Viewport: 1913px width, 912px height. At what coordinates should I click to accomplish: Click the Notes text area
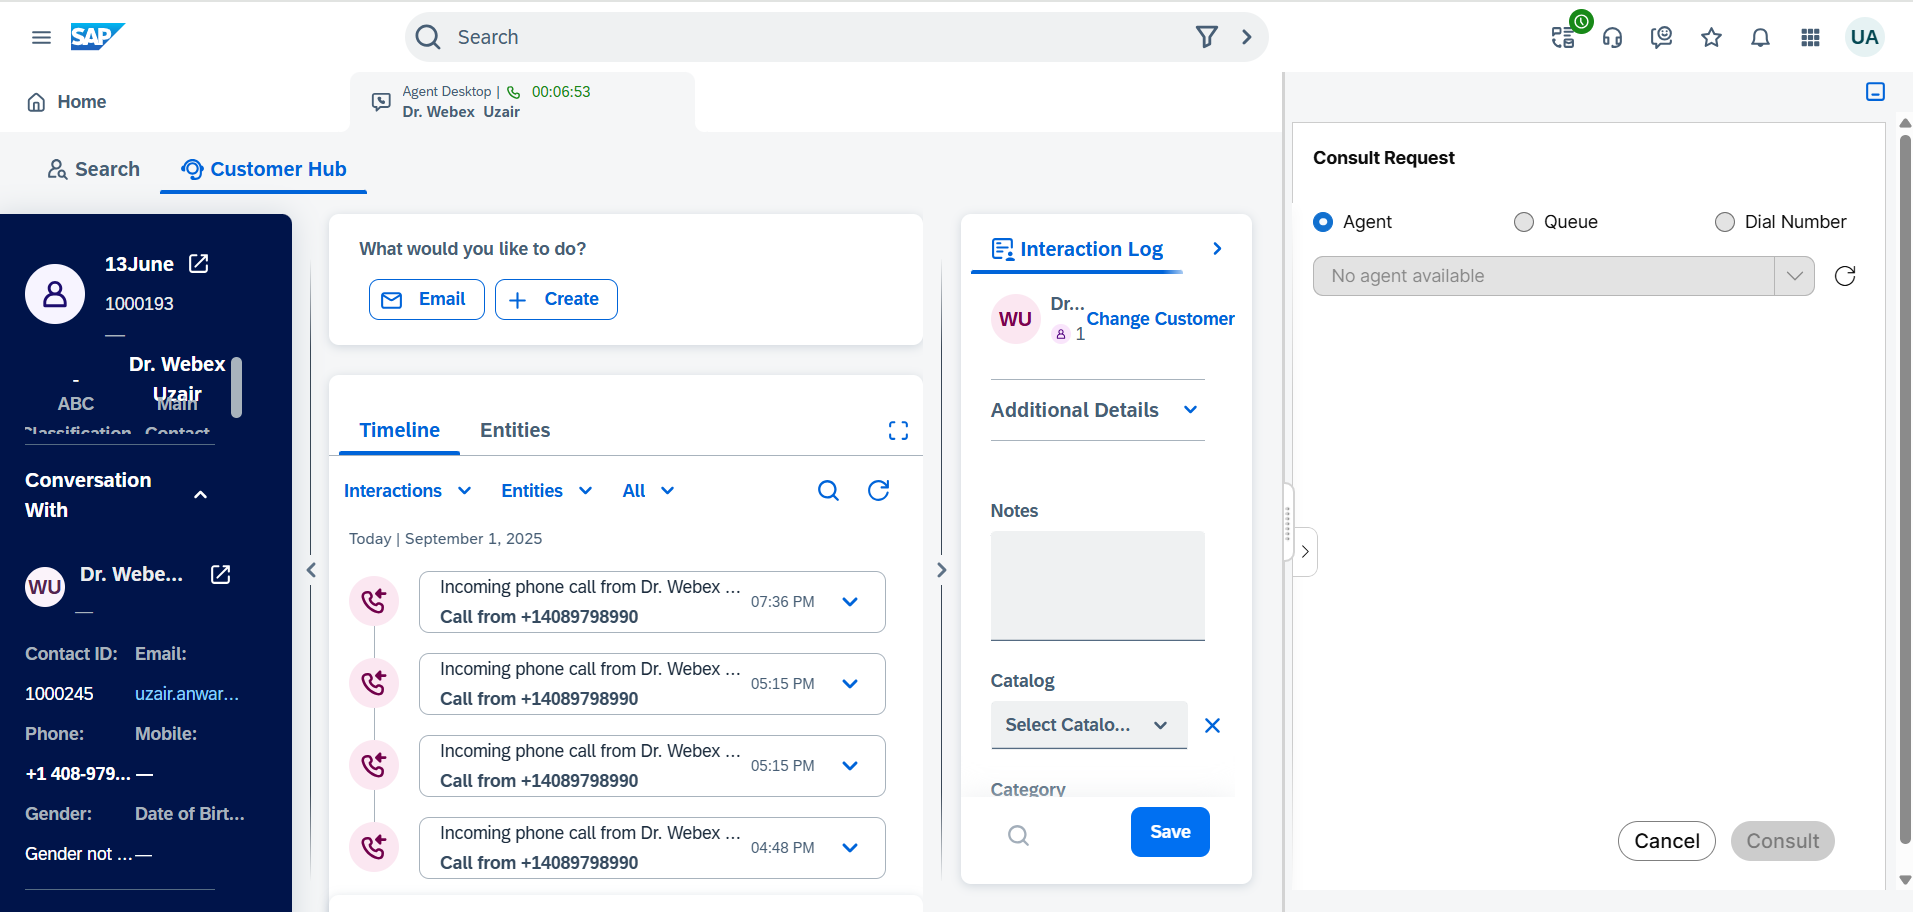coord(1097,585)
